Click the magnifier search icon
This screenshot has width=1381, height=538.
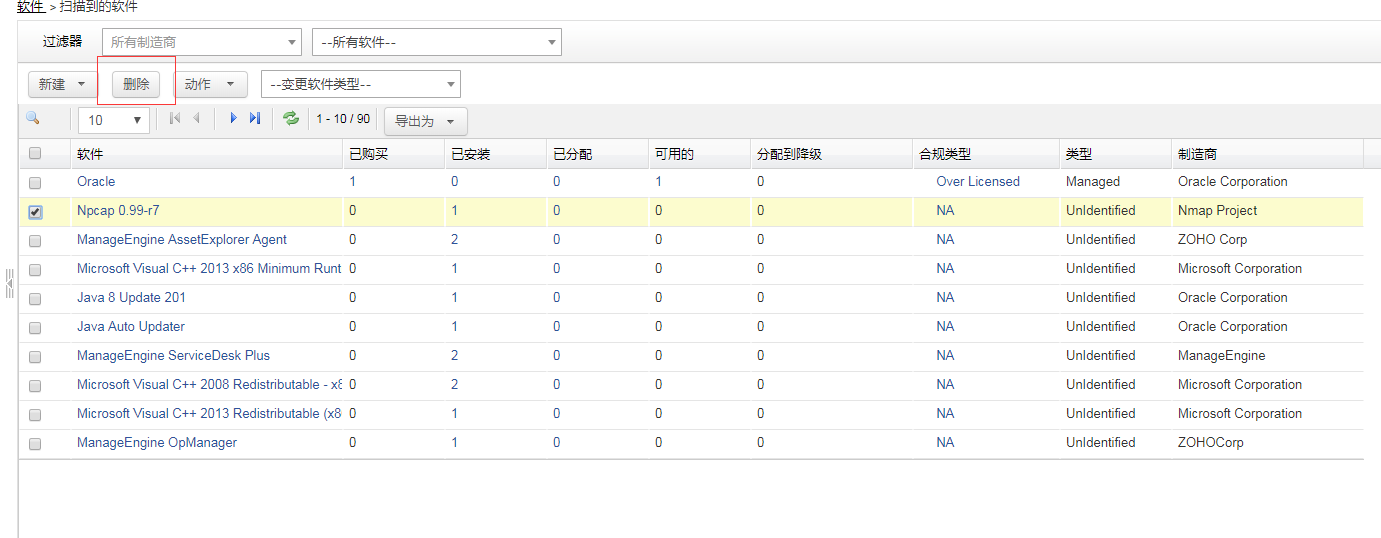pyautogui.click(x=32, y=119)
